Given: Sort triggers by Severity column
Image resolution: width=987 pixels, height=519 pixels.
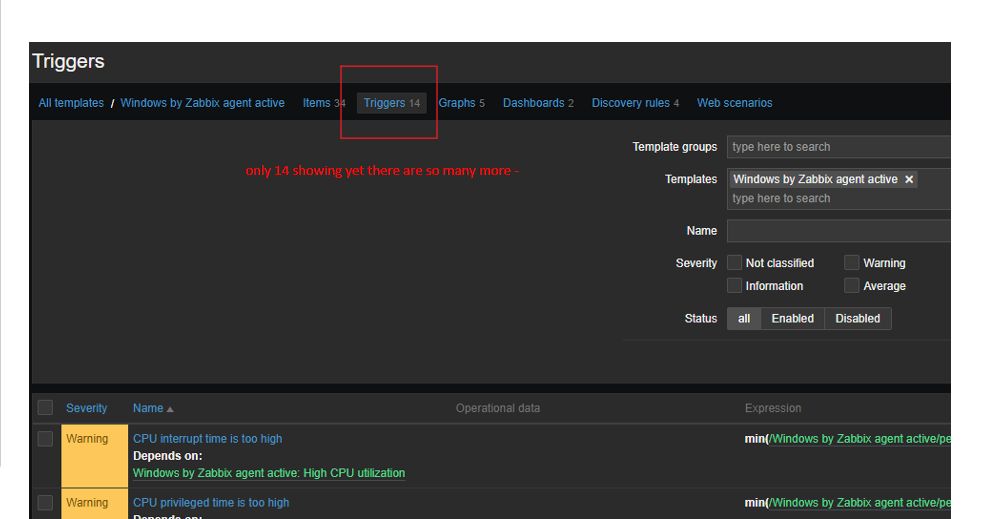Looking at the screenshot, I should [86, 408].
